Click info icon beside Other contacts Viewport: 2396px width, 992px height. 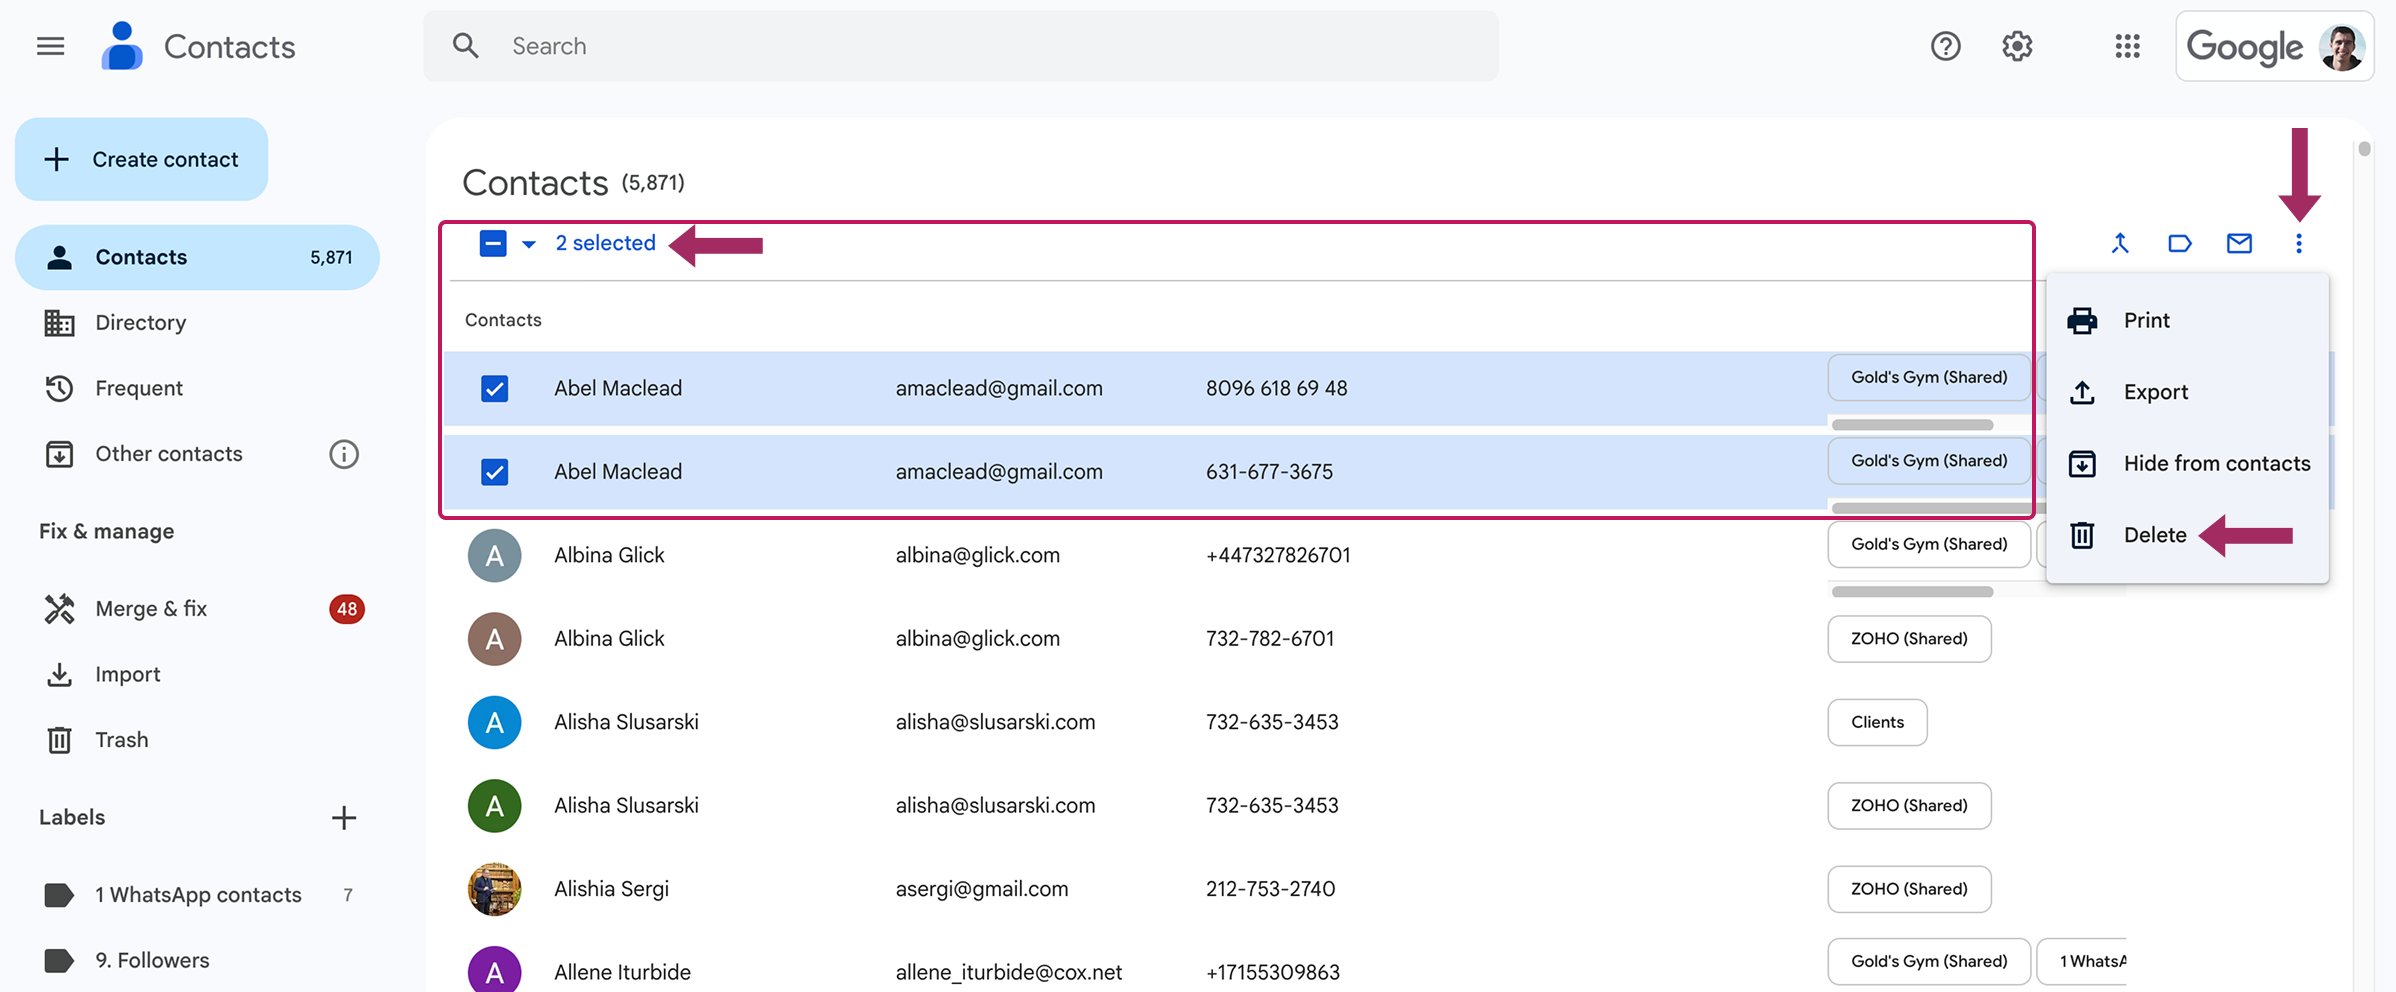coord(343,454)
